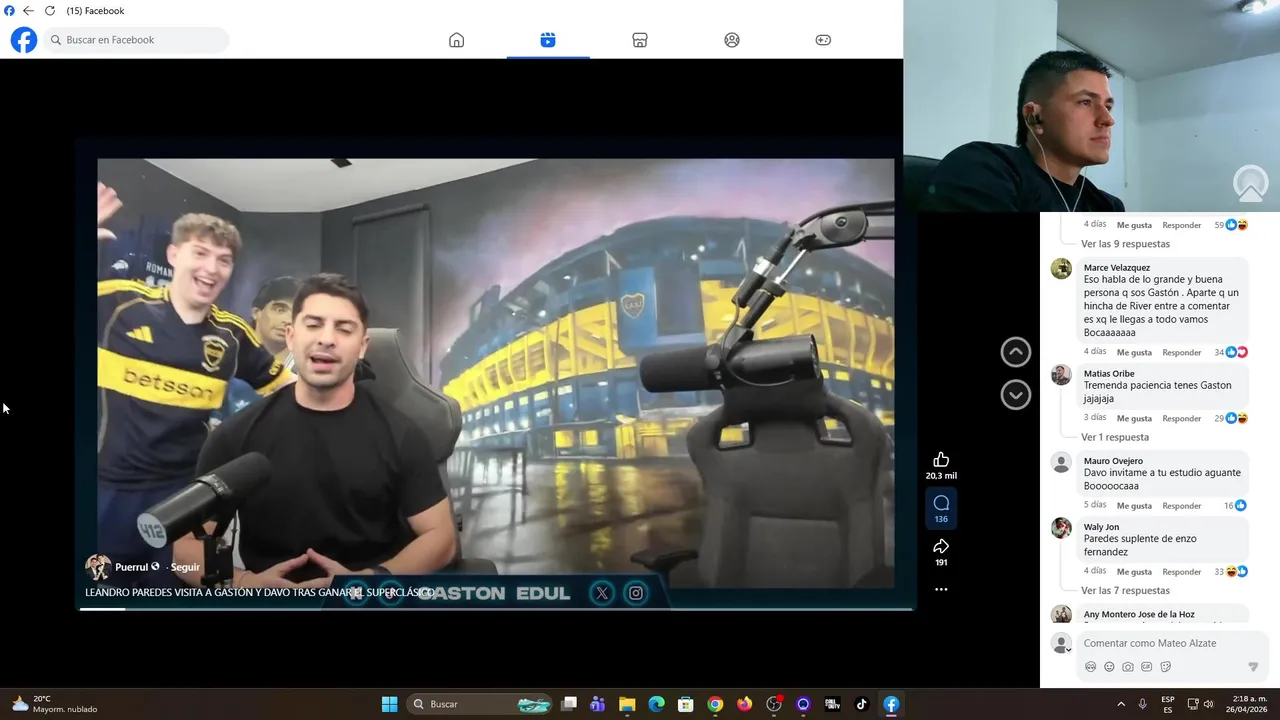The image size is (1280, 720).
Task: Open the Puerrul page name link
Action: pyautogui.click(x=131, y=567)
